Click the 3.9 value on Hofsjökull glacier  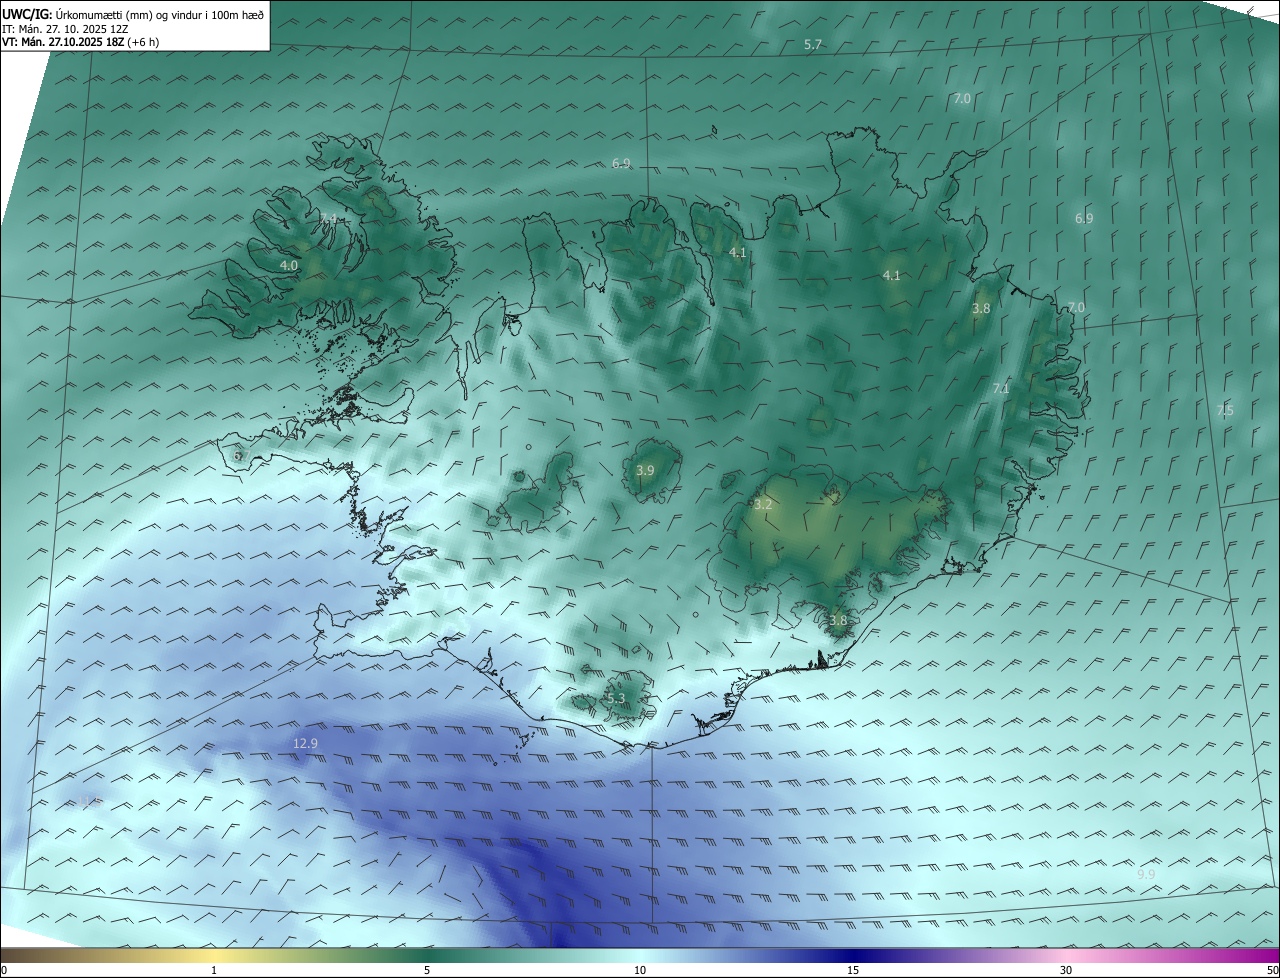coord(645,470)
